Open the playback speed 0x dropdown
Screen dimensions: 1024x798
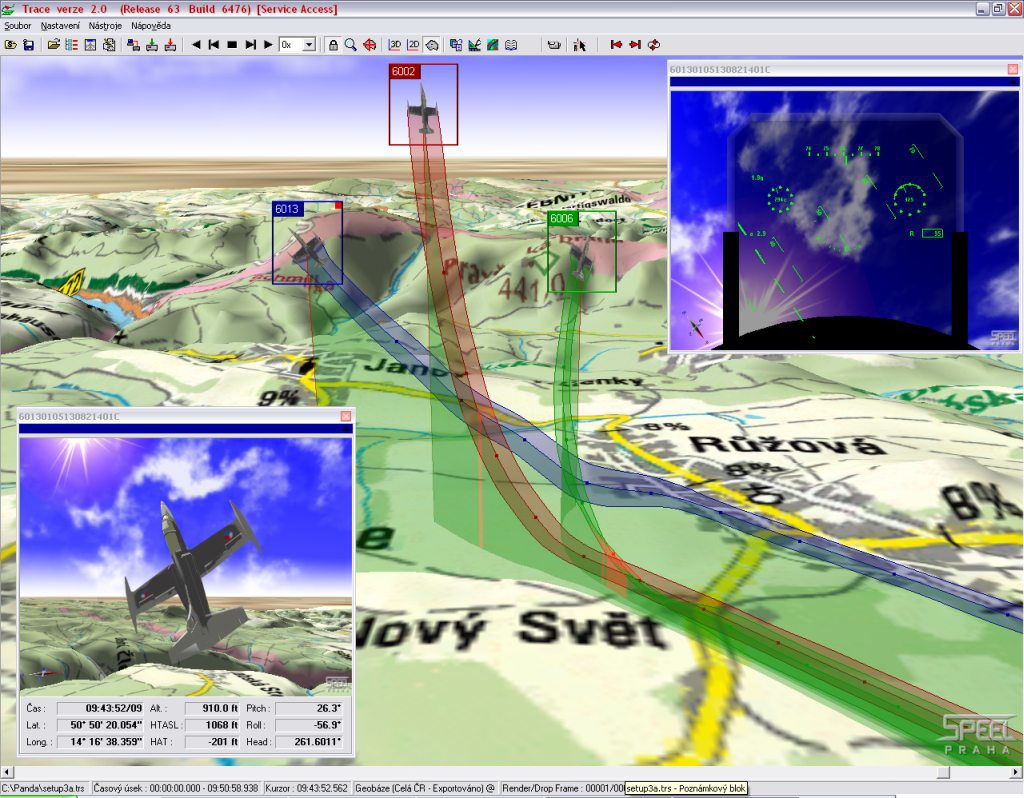point(308,45)
